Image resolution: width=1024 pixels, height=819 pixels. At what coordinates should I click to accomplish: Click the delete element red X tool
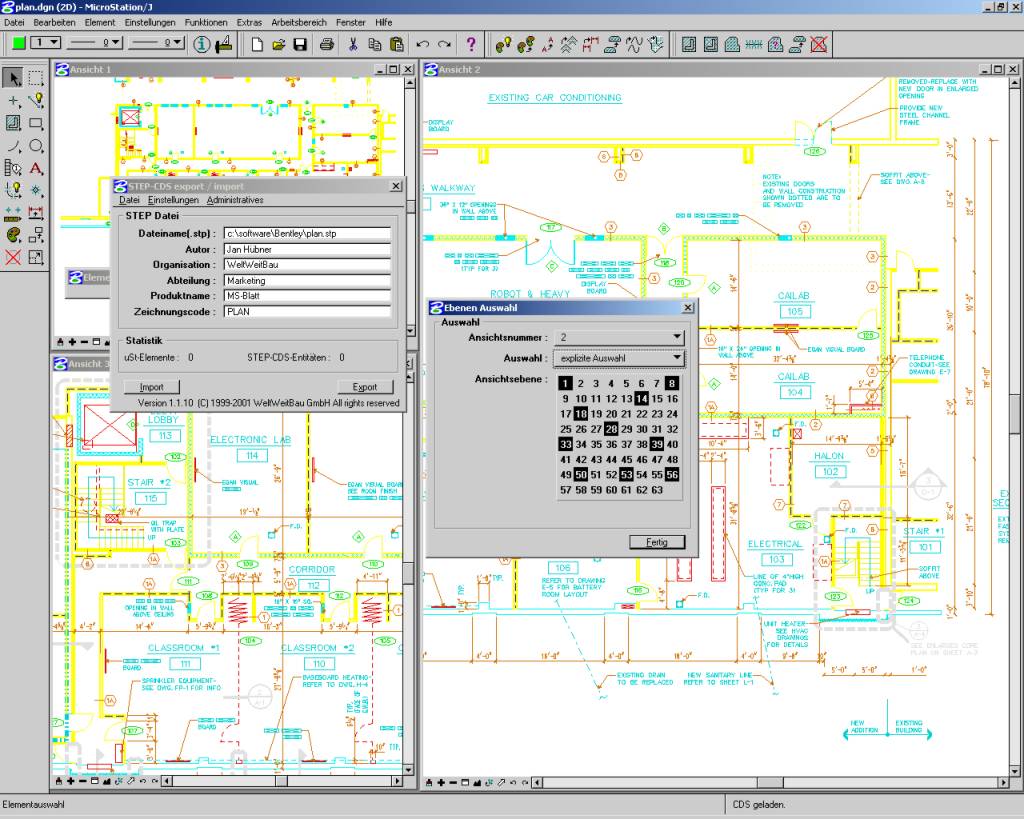point(14,257)
